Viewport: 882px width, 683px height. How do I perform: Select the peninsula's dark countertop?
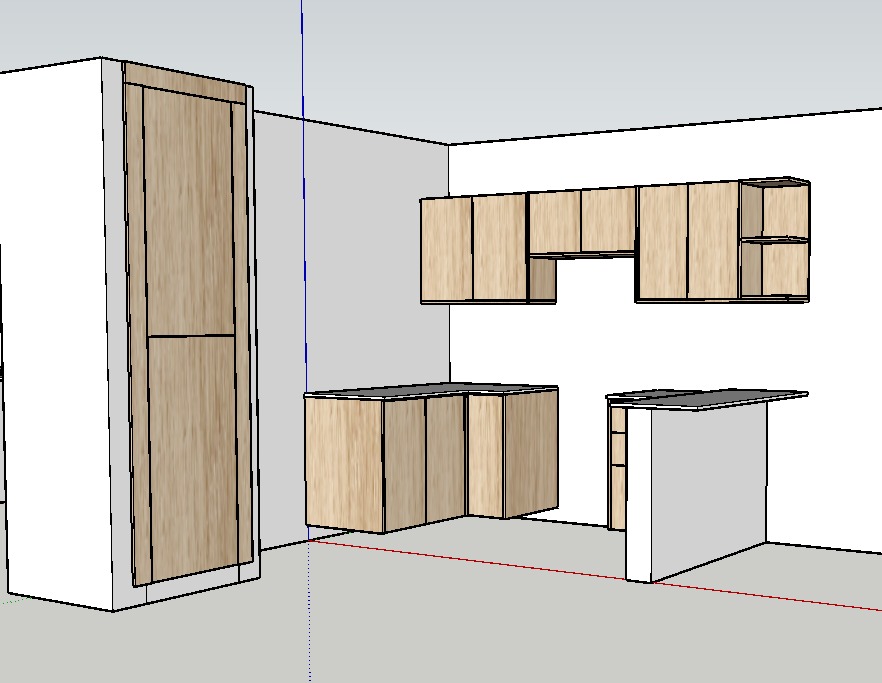(x=720, y=397)
